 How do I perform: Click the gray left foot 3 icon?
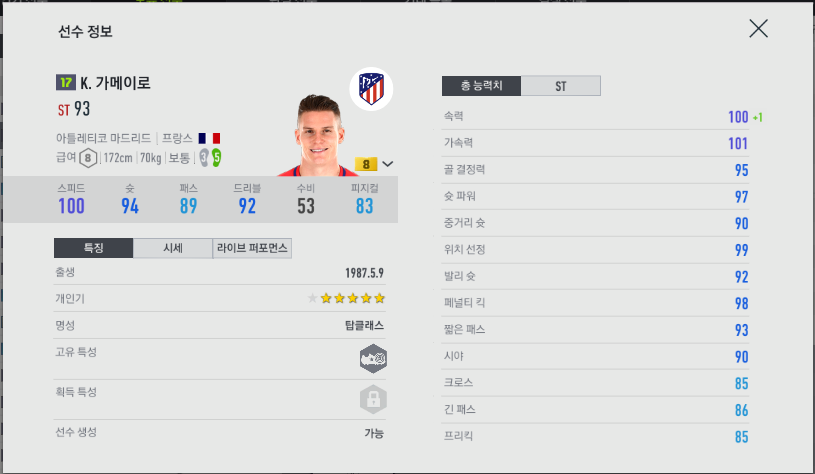[204, 157]
